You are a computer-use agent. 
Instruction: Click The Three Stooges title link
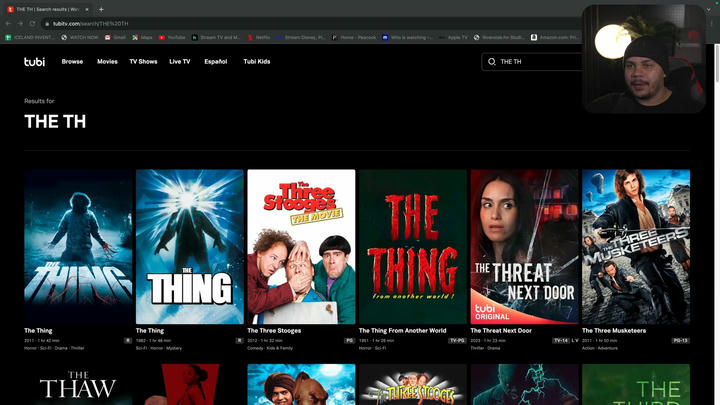point(274,331)
